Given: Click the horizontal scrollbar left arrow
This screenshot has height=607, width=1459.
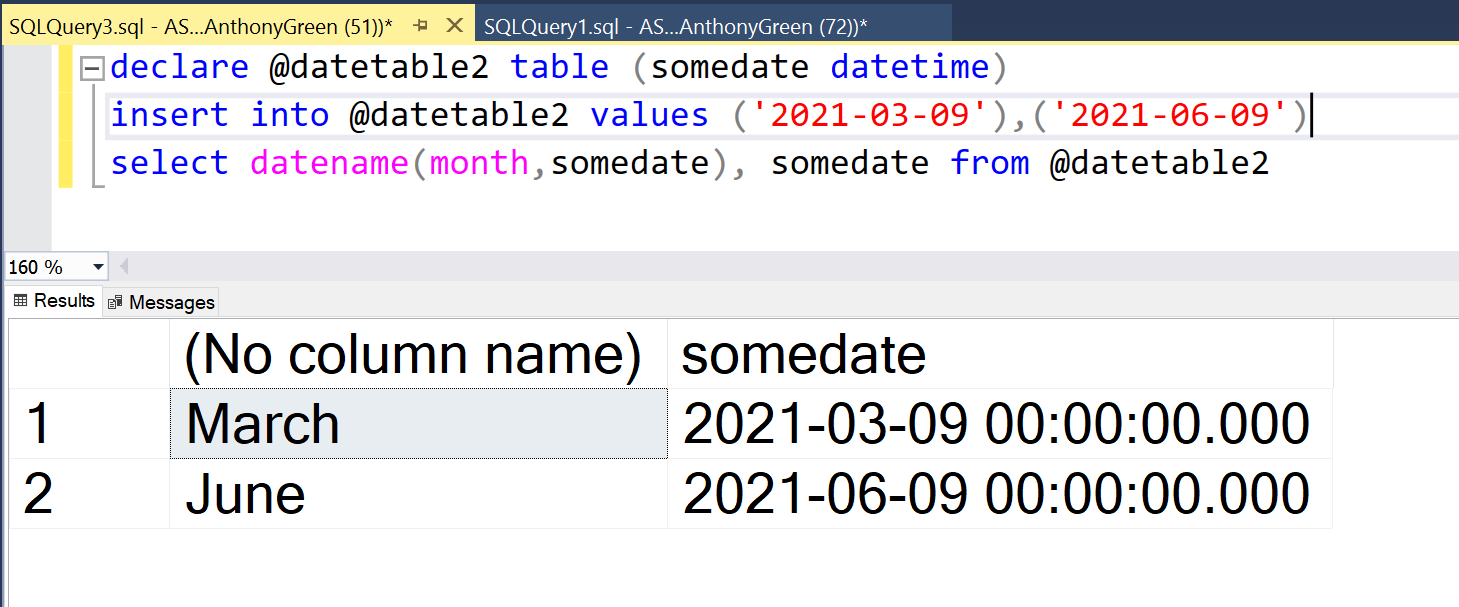Looking at the screenshot, I should tap(124, 267).
